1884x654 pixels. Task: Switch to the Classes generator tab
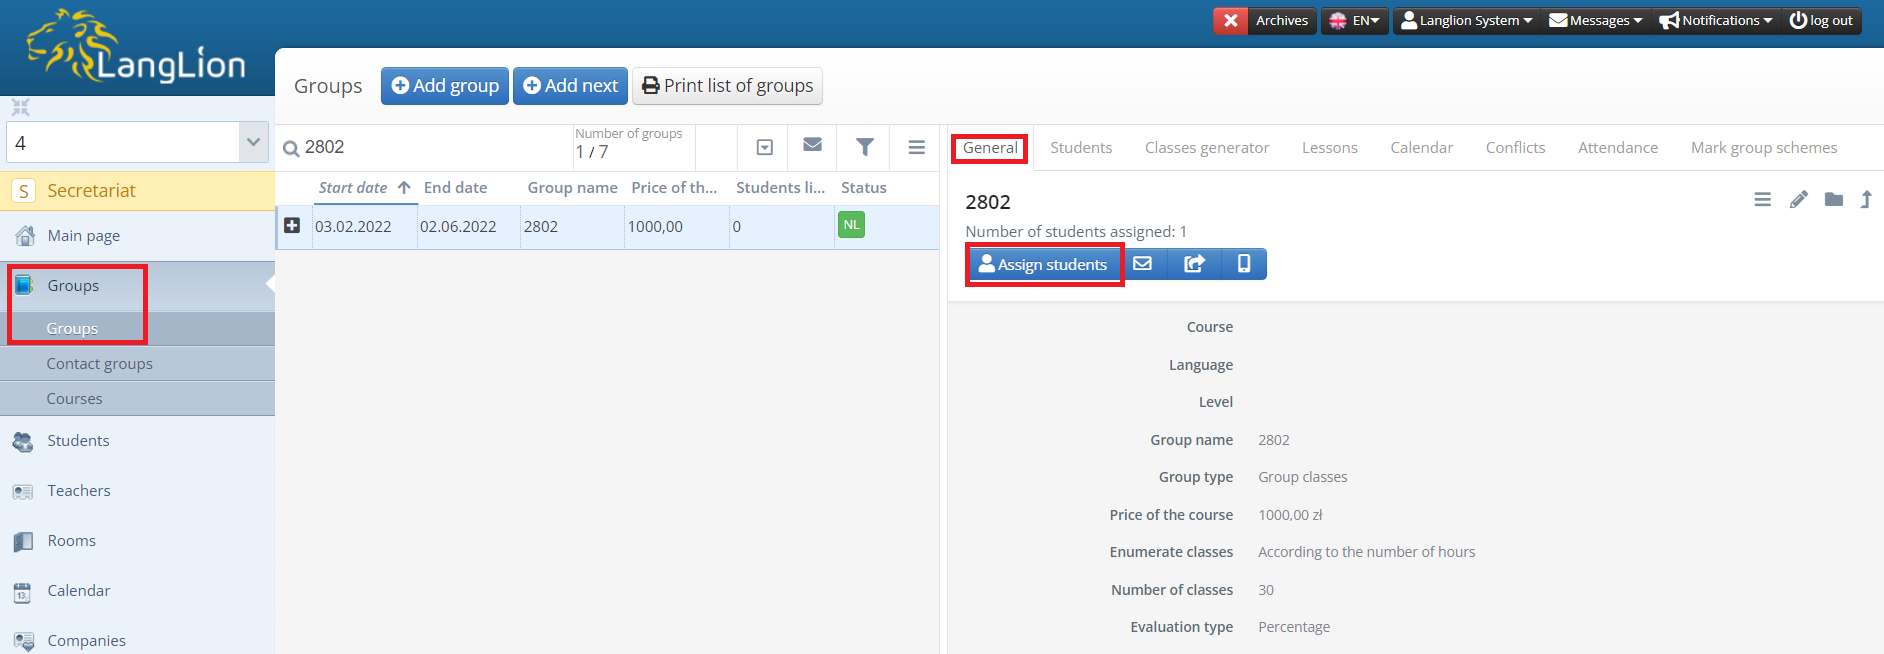(x=1206, y=148)
